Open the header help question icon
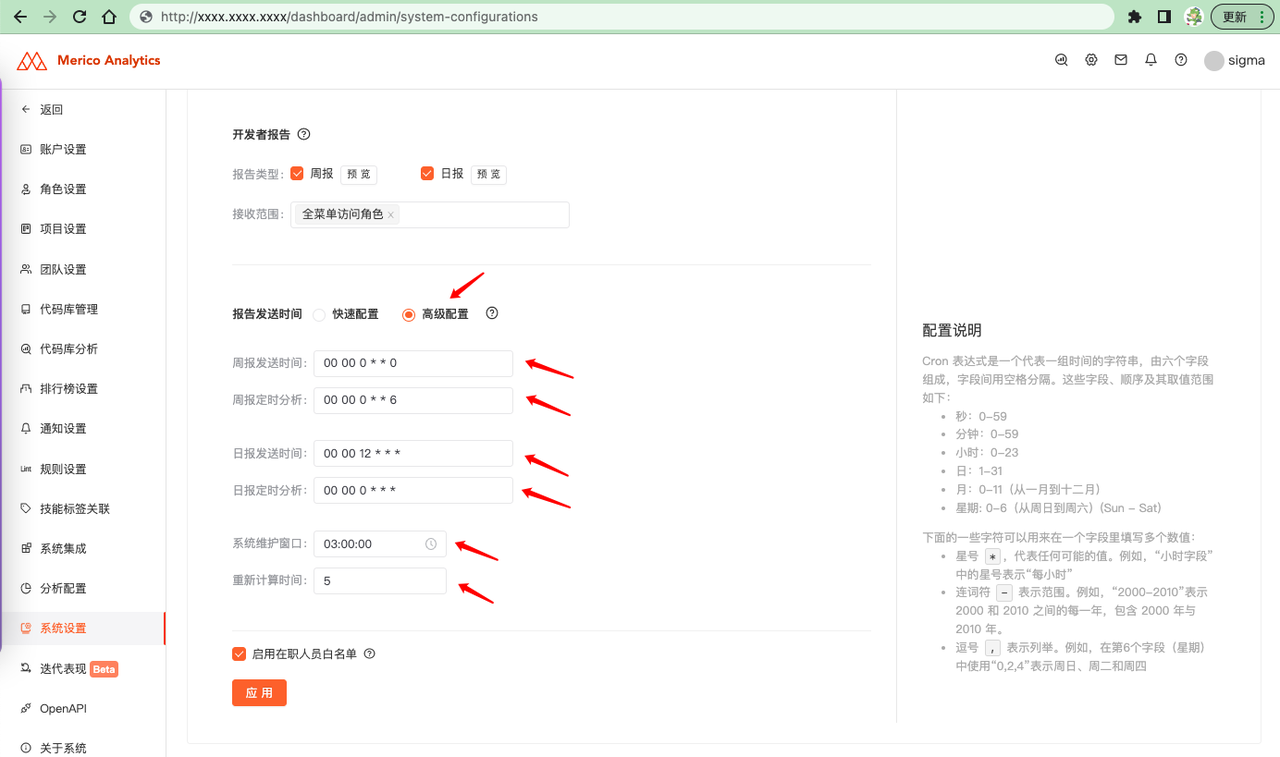 [x=1181, y=60]
